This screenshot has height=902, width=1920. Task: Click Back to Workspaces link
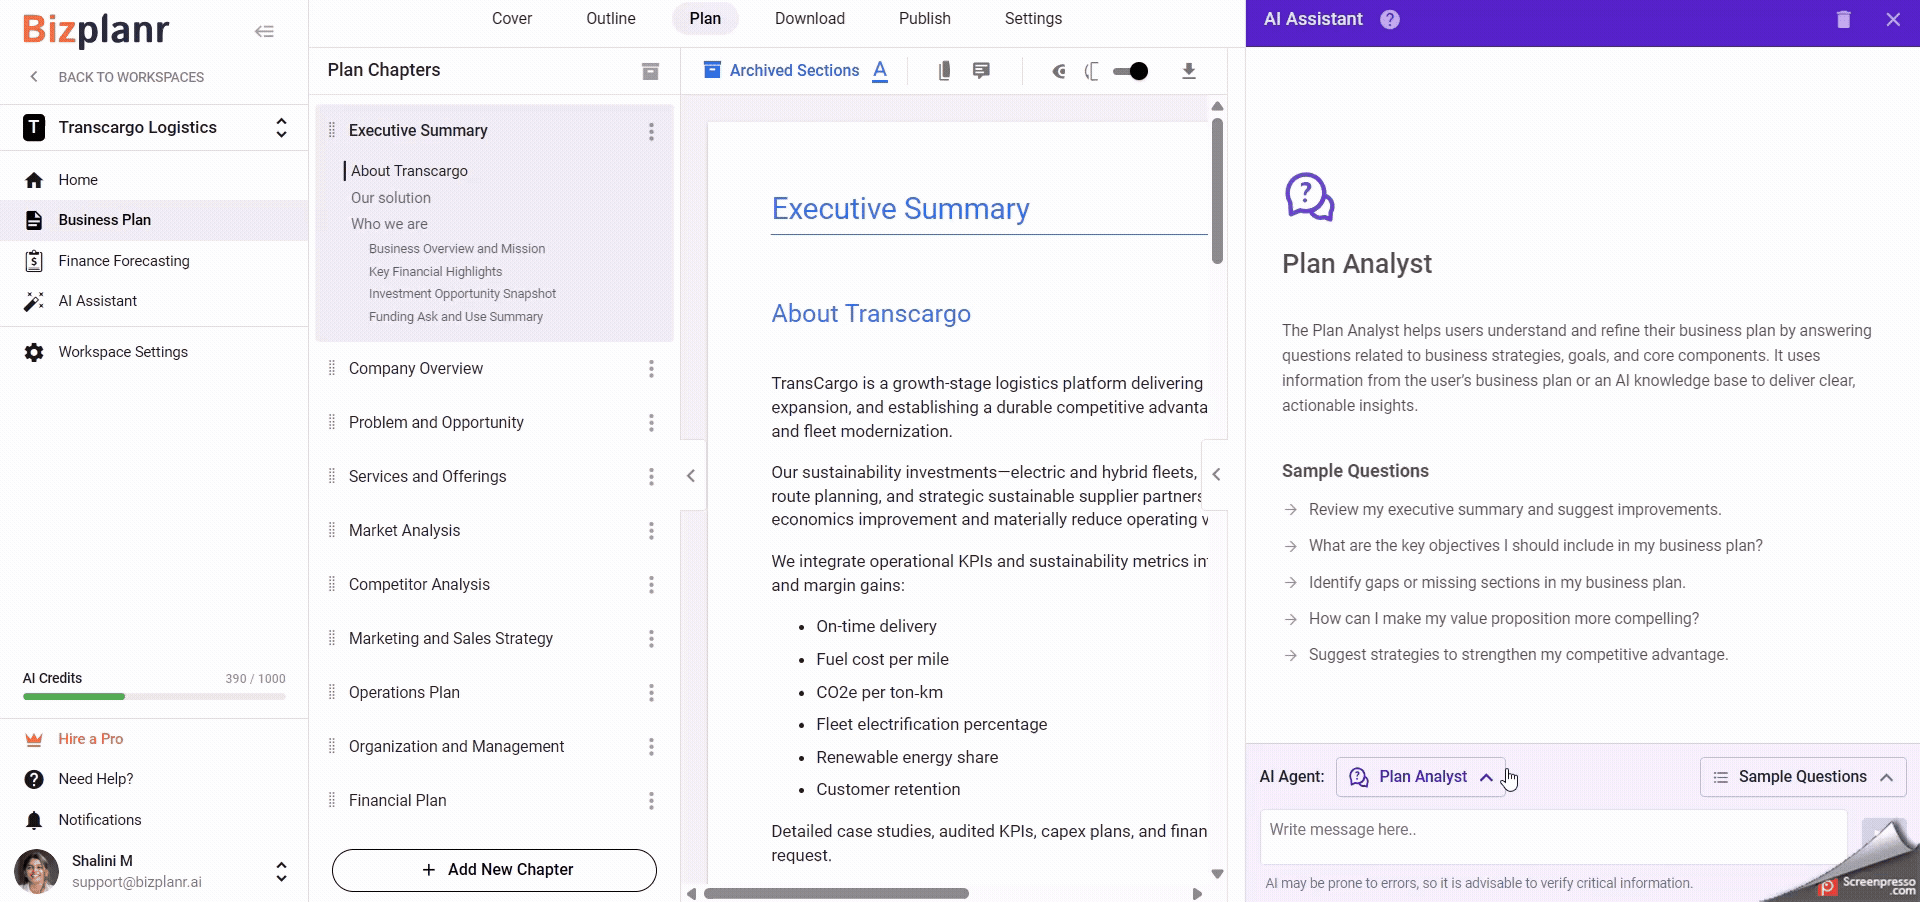coord(117,77)
